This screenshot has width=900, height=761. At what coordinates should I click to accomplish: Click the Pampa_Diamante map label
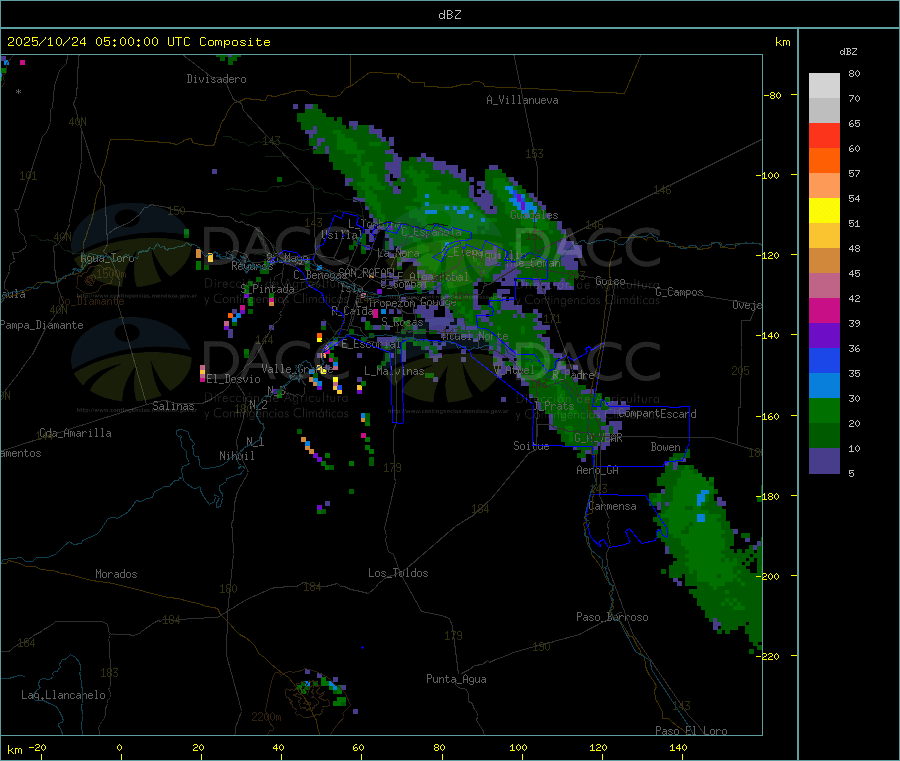(42, 325)
